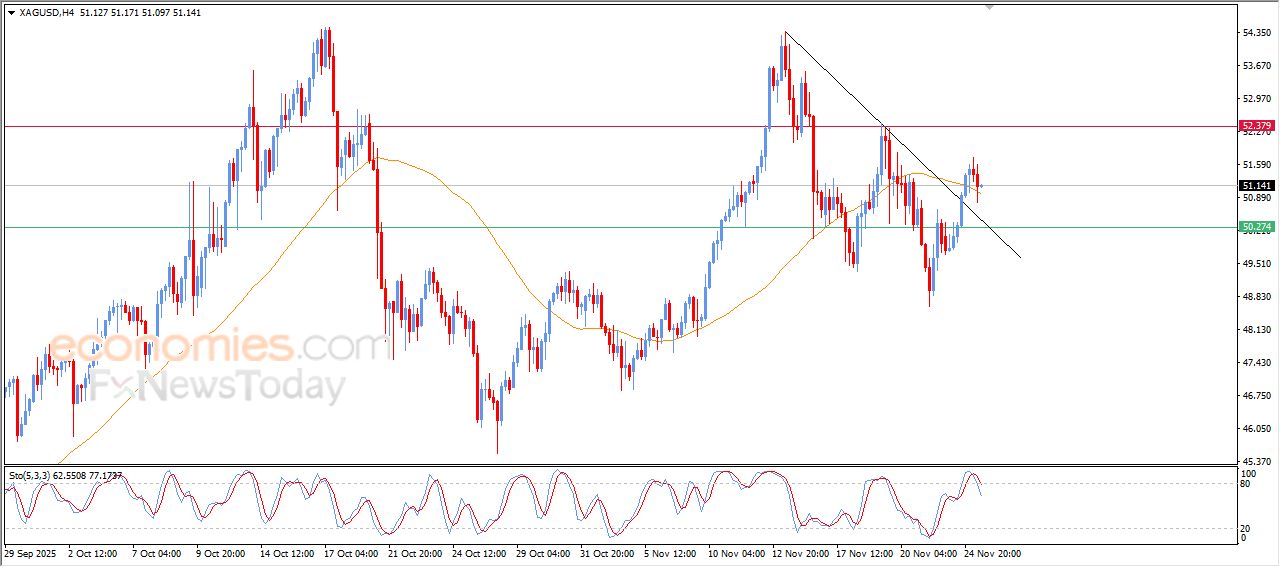
Task: Select the black 51.141 current price label
Action: (x=1256, y=186)
